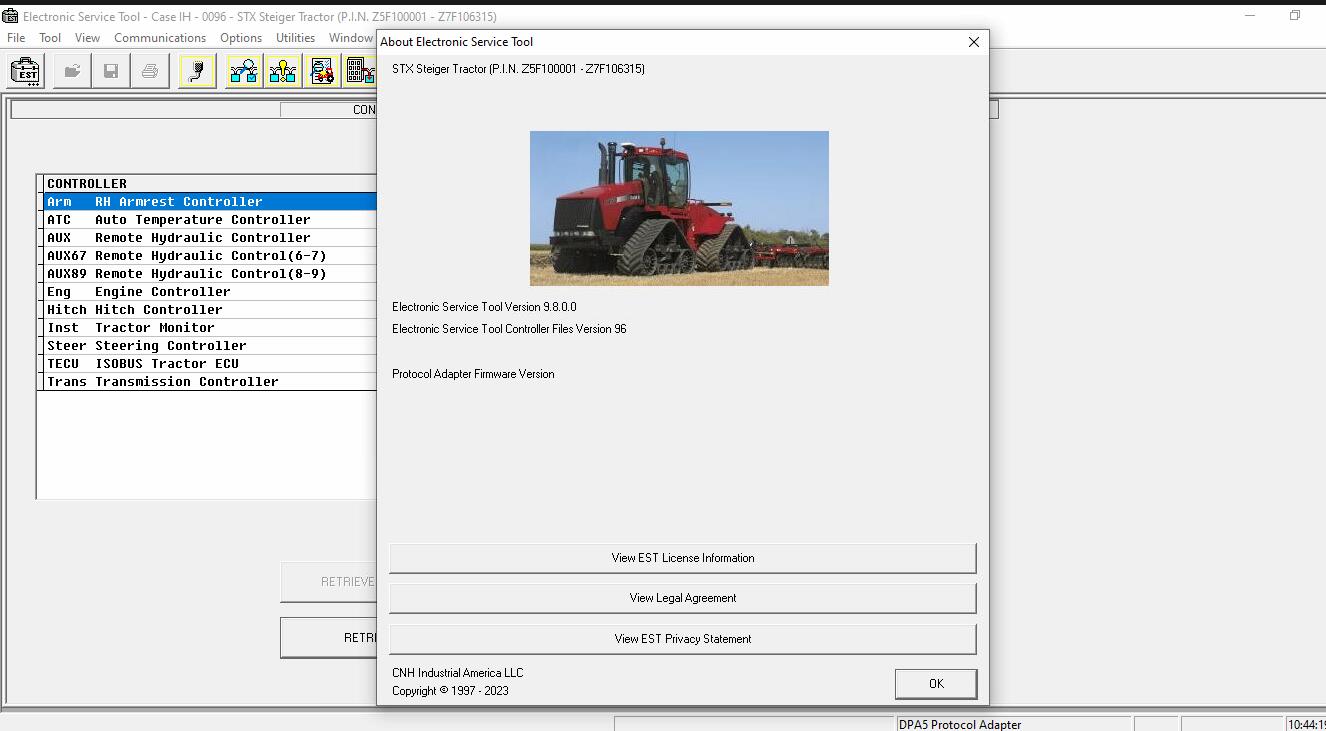1326x731 pixels.
Task: Click the Copyright 1997 - 2023 text
Action: (450, 691)
